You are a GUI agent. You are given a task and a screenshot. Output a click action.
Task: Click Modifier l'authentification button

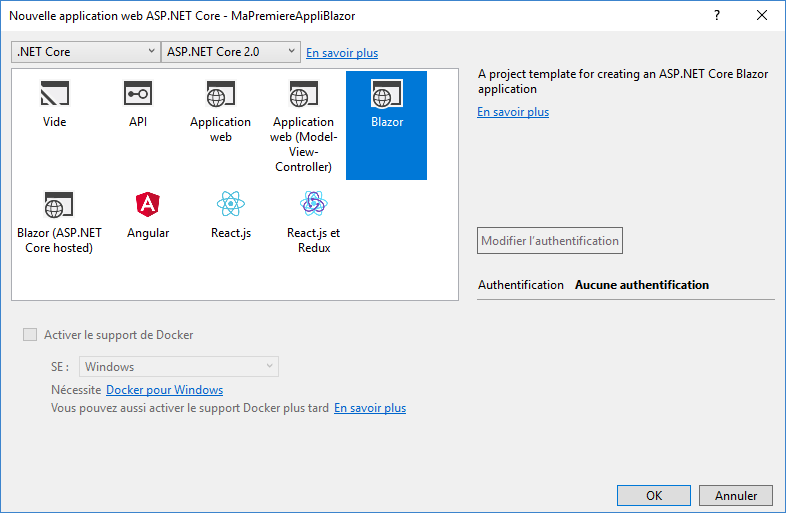click(x=550, y=241)
